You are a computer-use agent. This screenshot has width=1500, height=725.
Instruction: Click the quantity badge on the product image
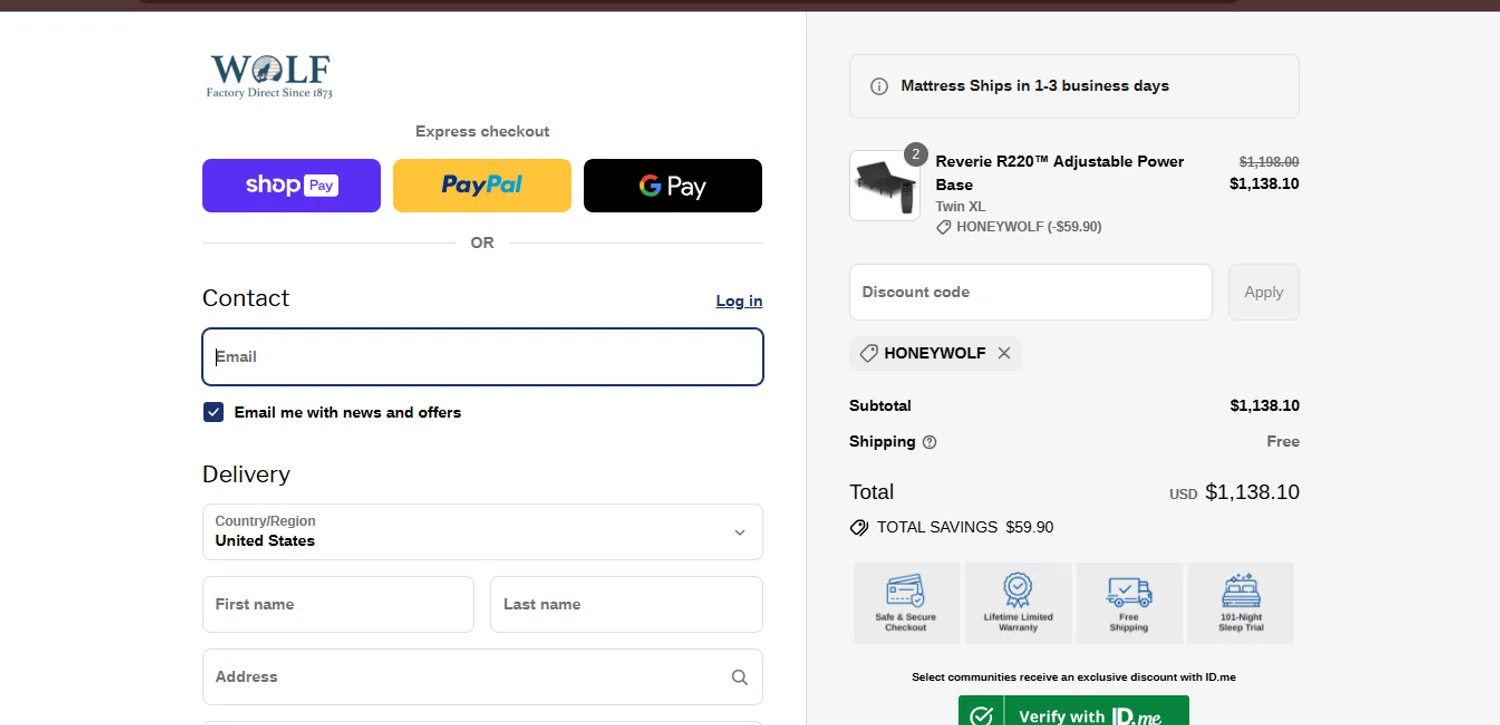915,154
